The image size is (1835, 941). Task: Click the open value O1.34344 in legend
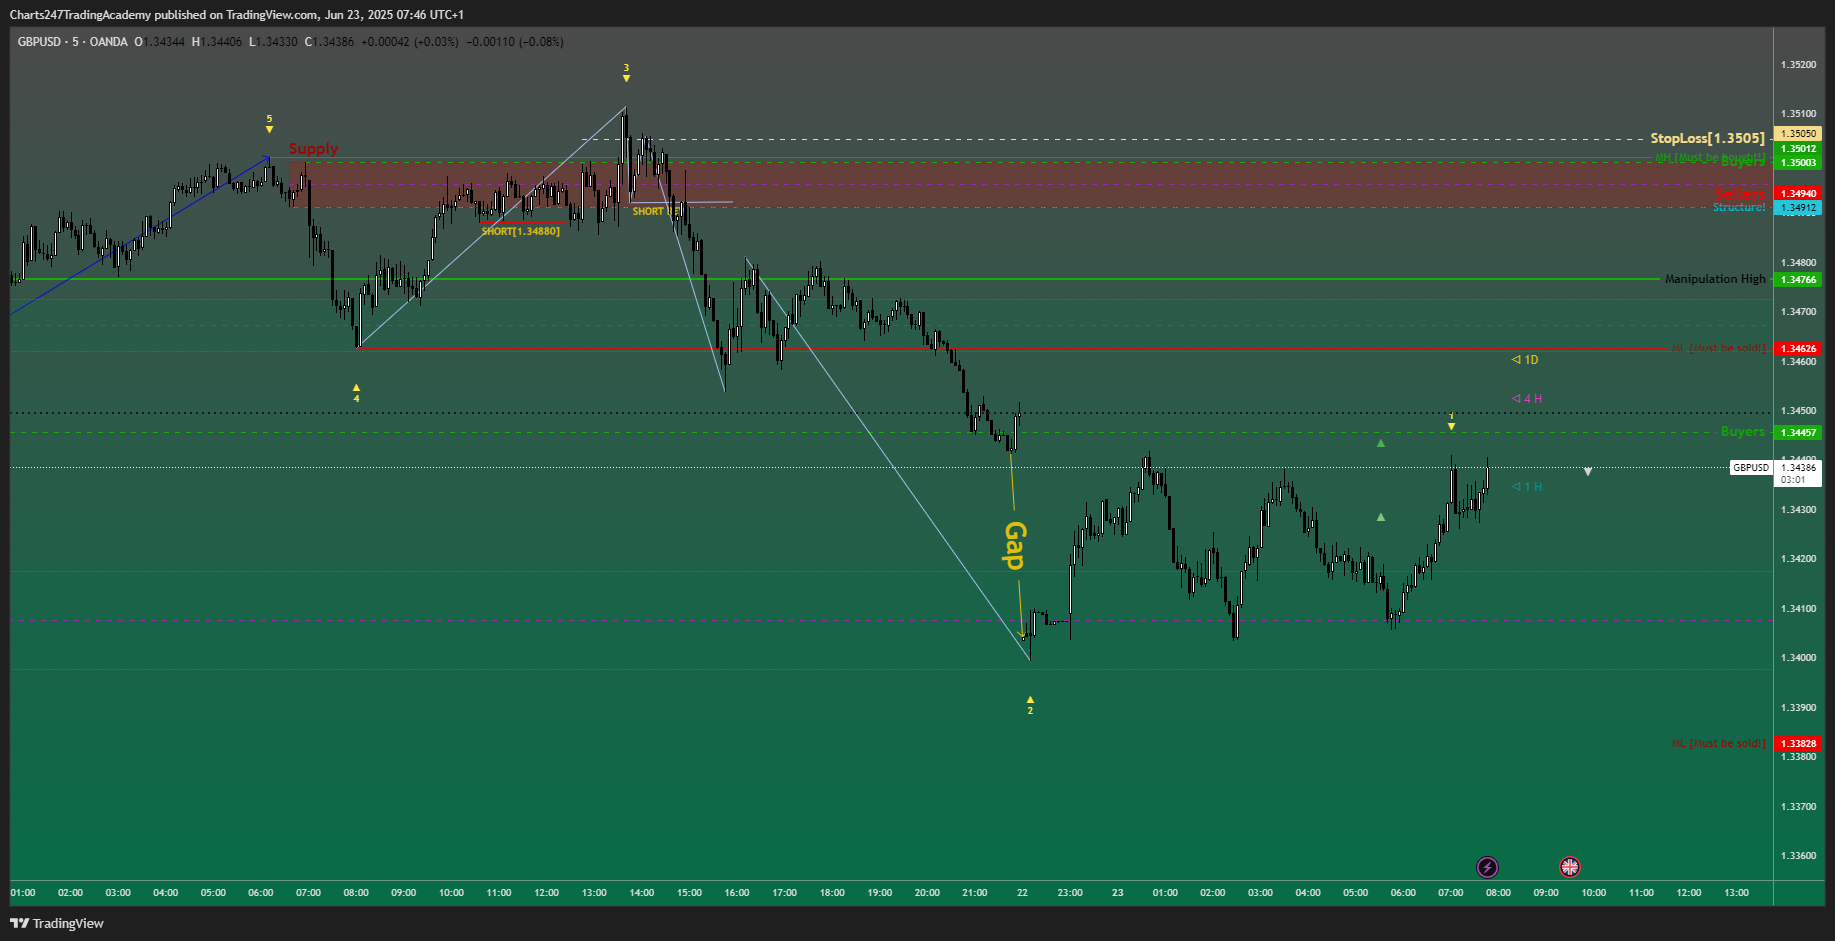[x=160, y=42]
